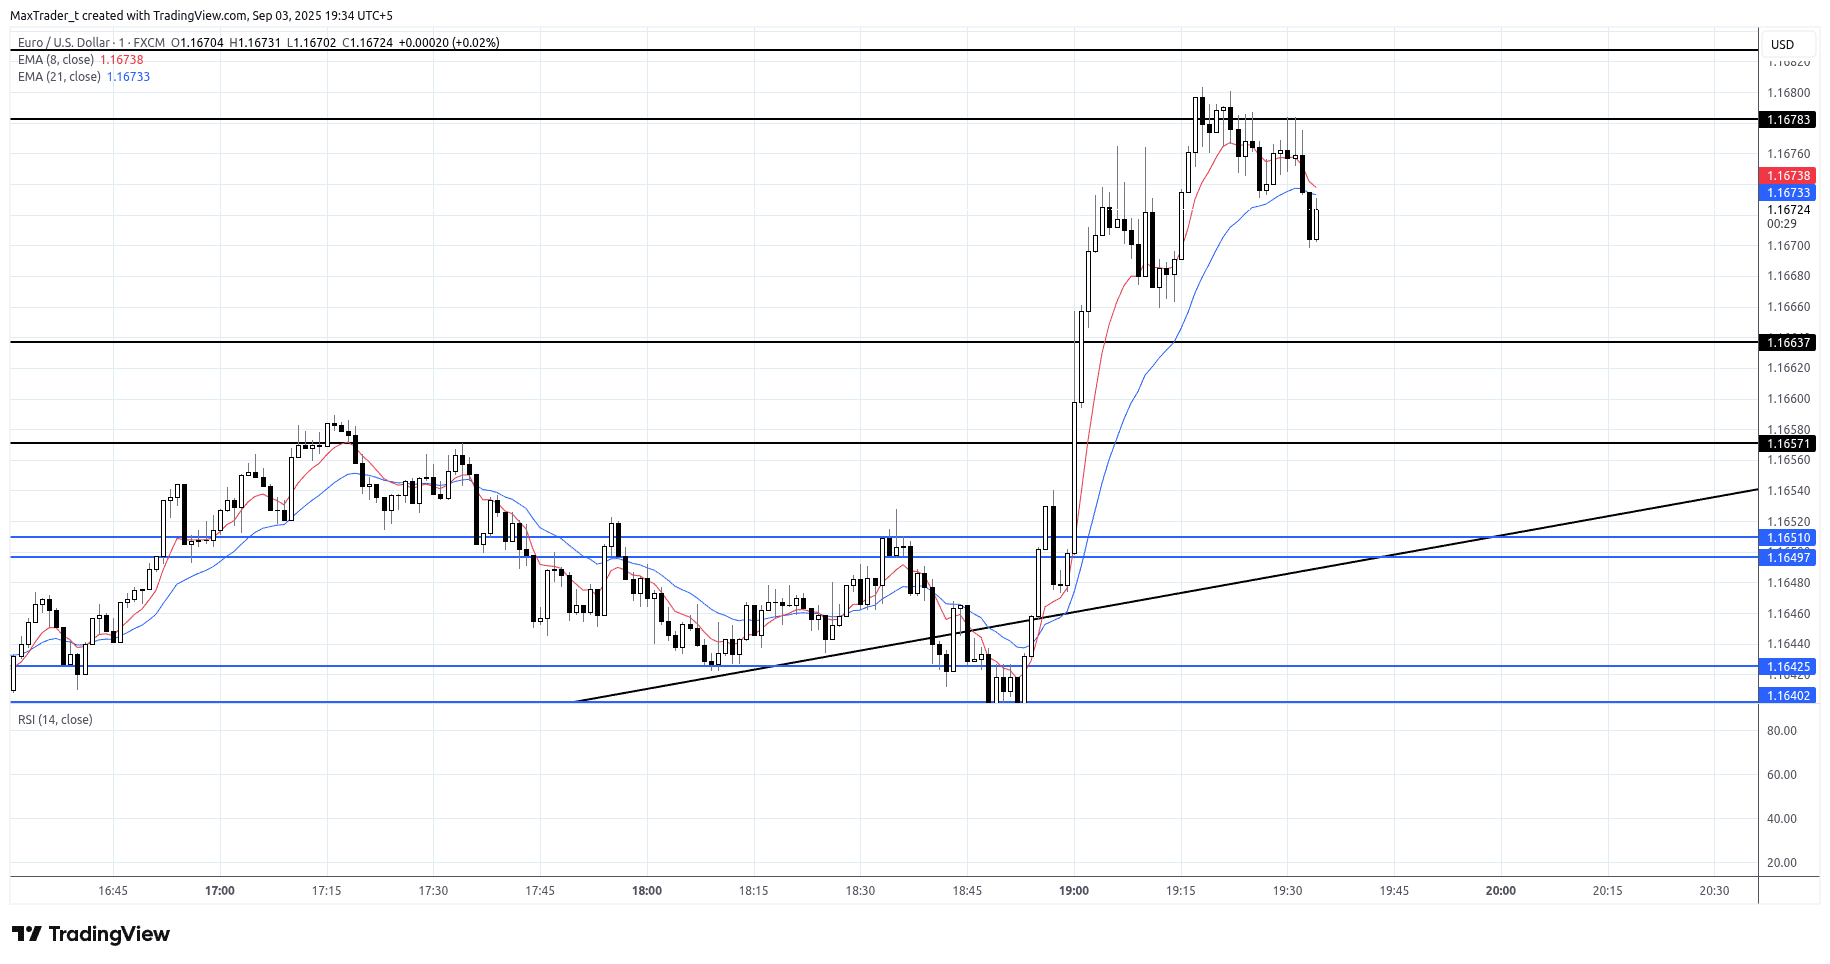The image size is (1830, 964).
Task: Click the 1.16783 horizontal line price label
Action: (x=1787, y=120)
